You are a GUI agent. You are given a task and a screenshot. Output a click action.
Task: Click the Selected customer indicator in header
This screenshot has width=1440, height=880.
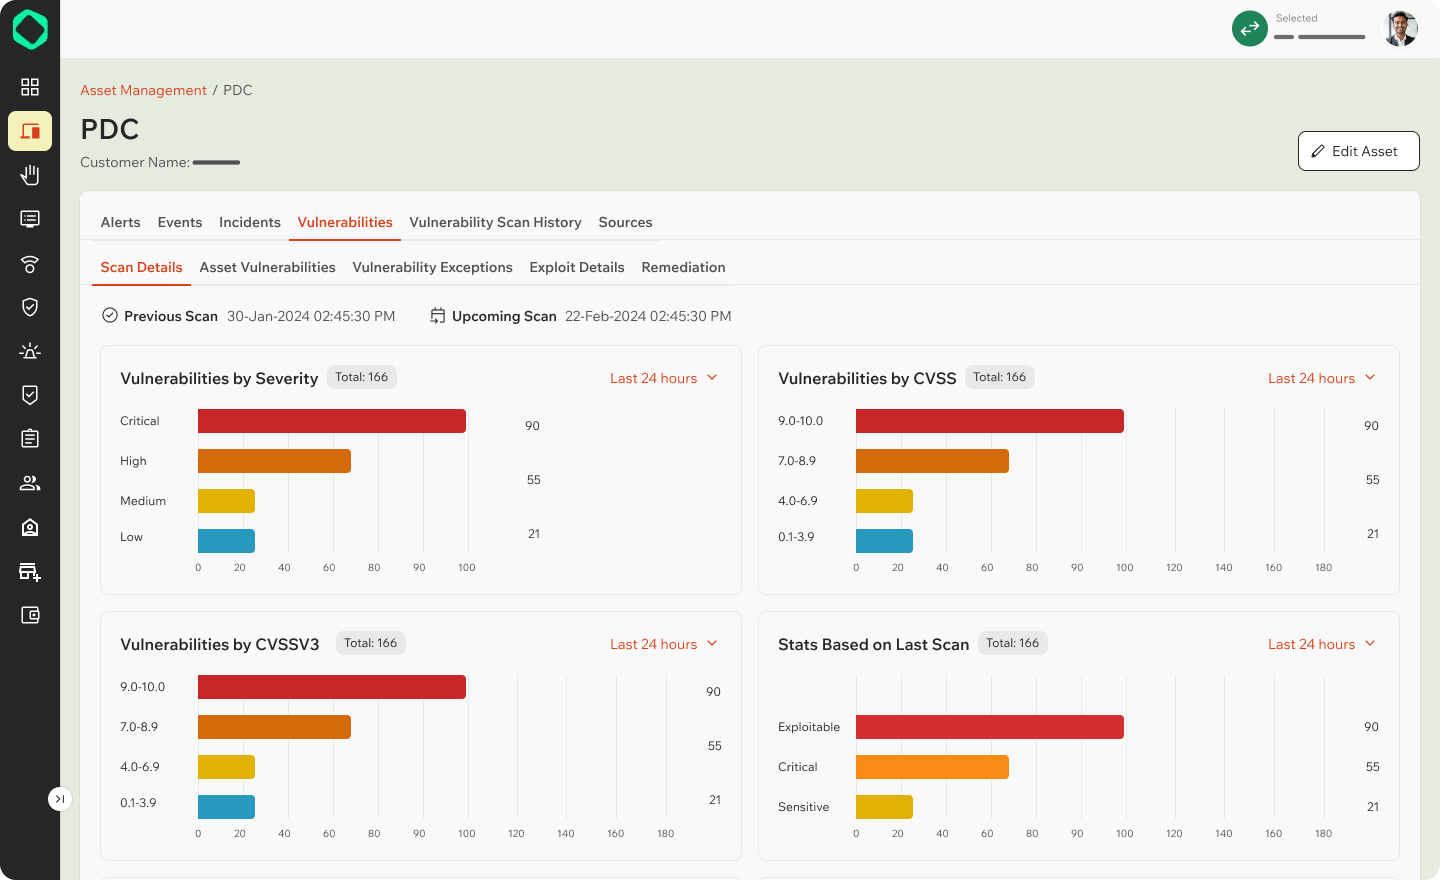[x=1319, y=28]
